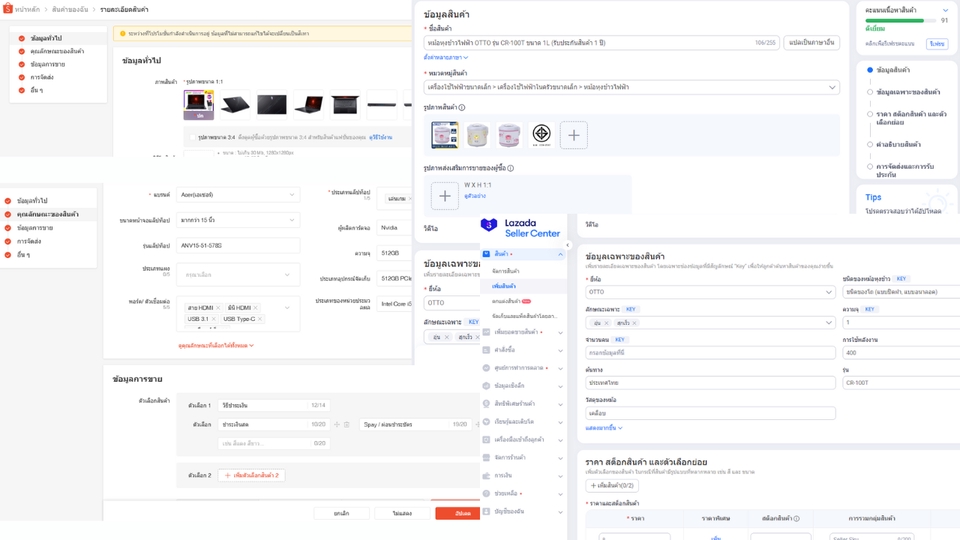Click the orange save button in Shopee
The image size is (960, 540).
coord(459,514)
